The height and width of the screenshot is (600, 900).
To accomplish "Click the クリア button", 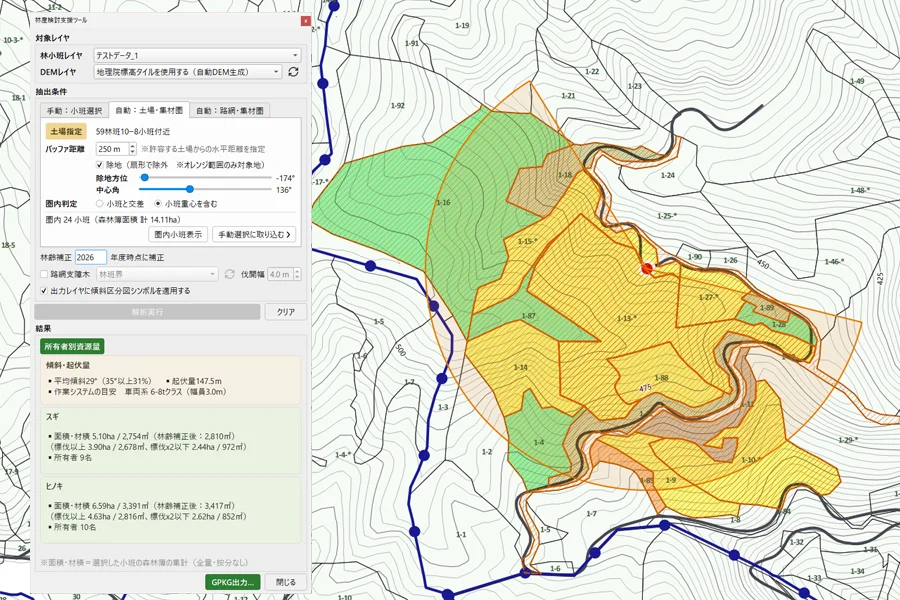I will point(285,312).
